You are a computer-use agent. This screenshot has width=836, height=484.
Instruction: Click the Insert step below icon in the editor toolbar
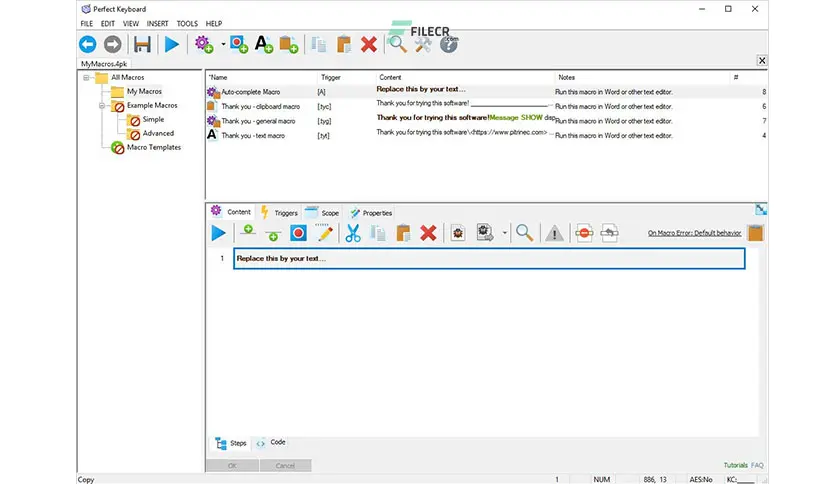pos(273,235)
